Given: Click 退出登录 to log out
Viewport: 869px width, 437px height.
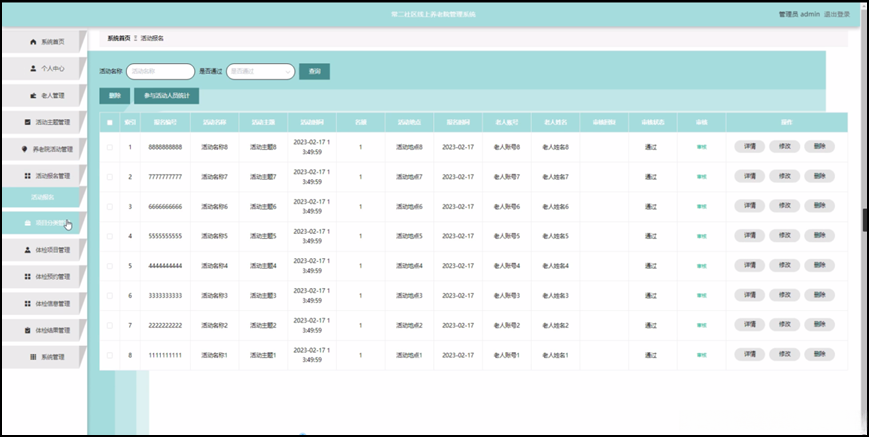Looking at the screenshot, I should pyautogui.click(x=837, y=14).
